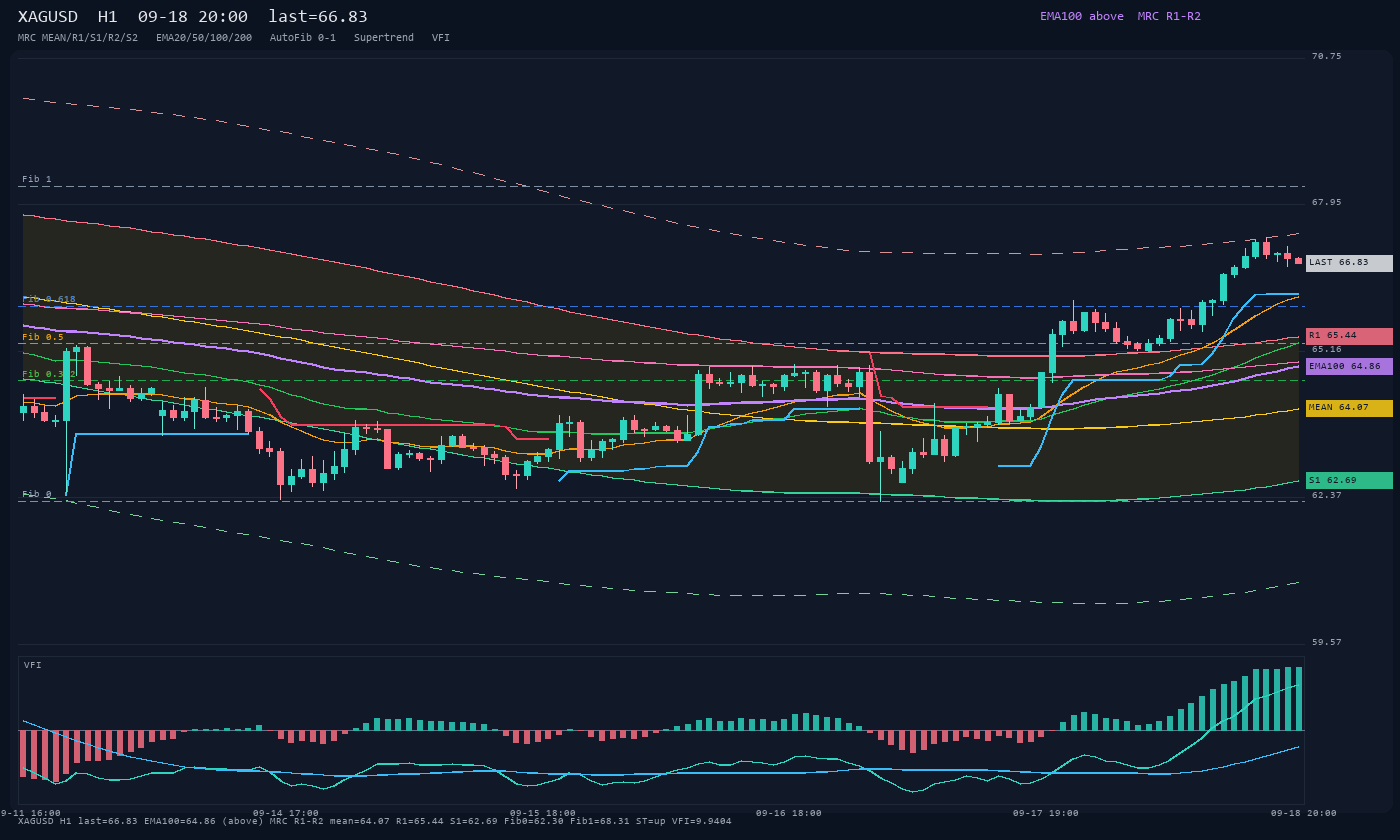This screenshot has width=1400, height=840.
Task: Click the 59.57 price axis value
Action: (x=1327, y=643)
